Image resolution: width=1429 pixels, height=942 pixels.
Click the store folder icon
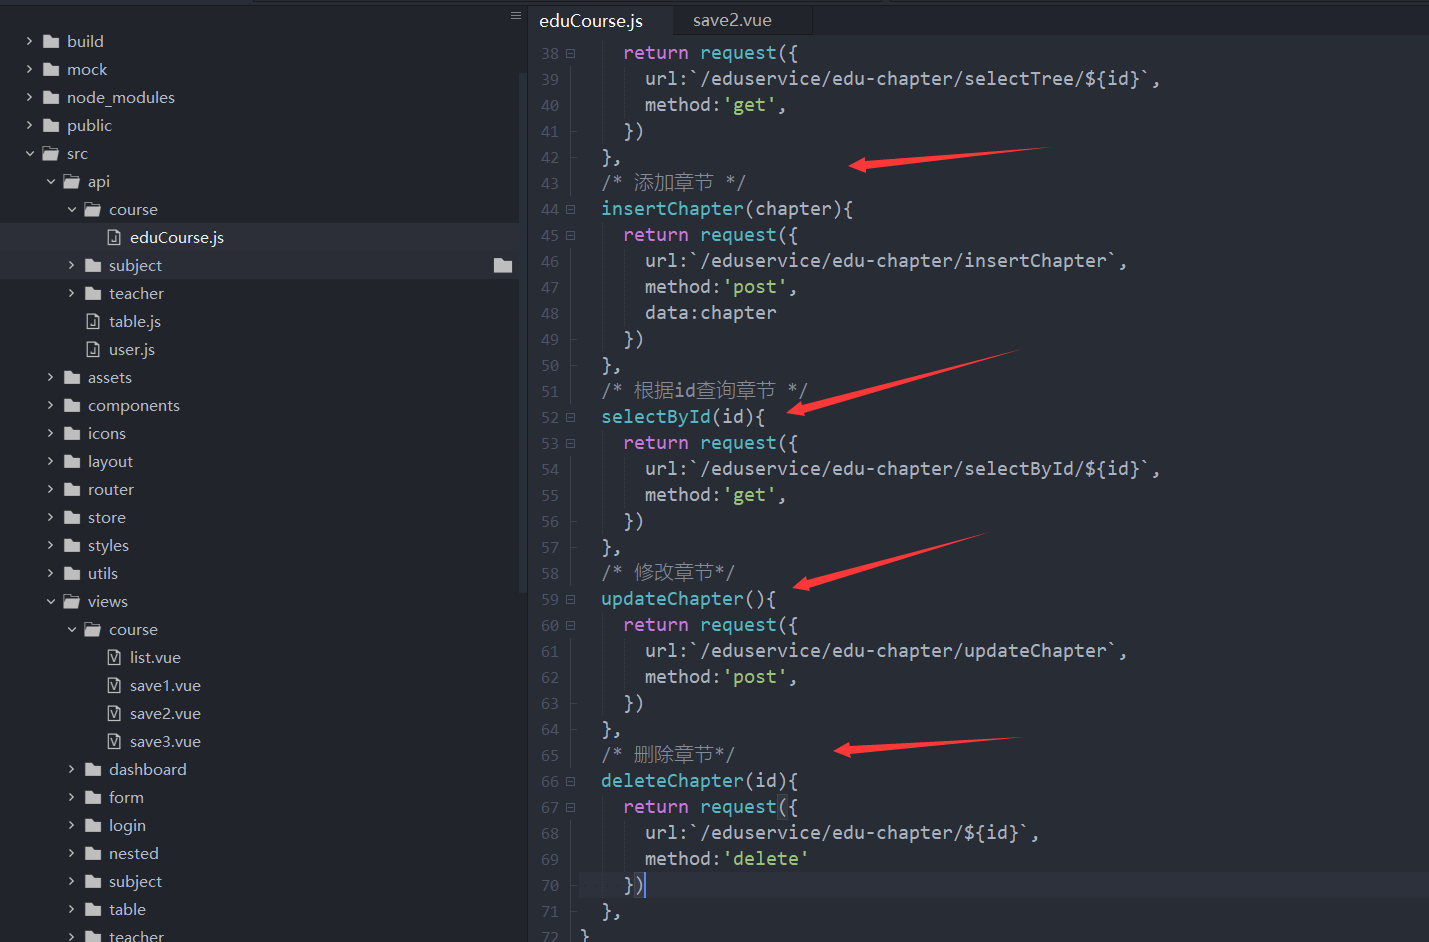coord(72,517)
